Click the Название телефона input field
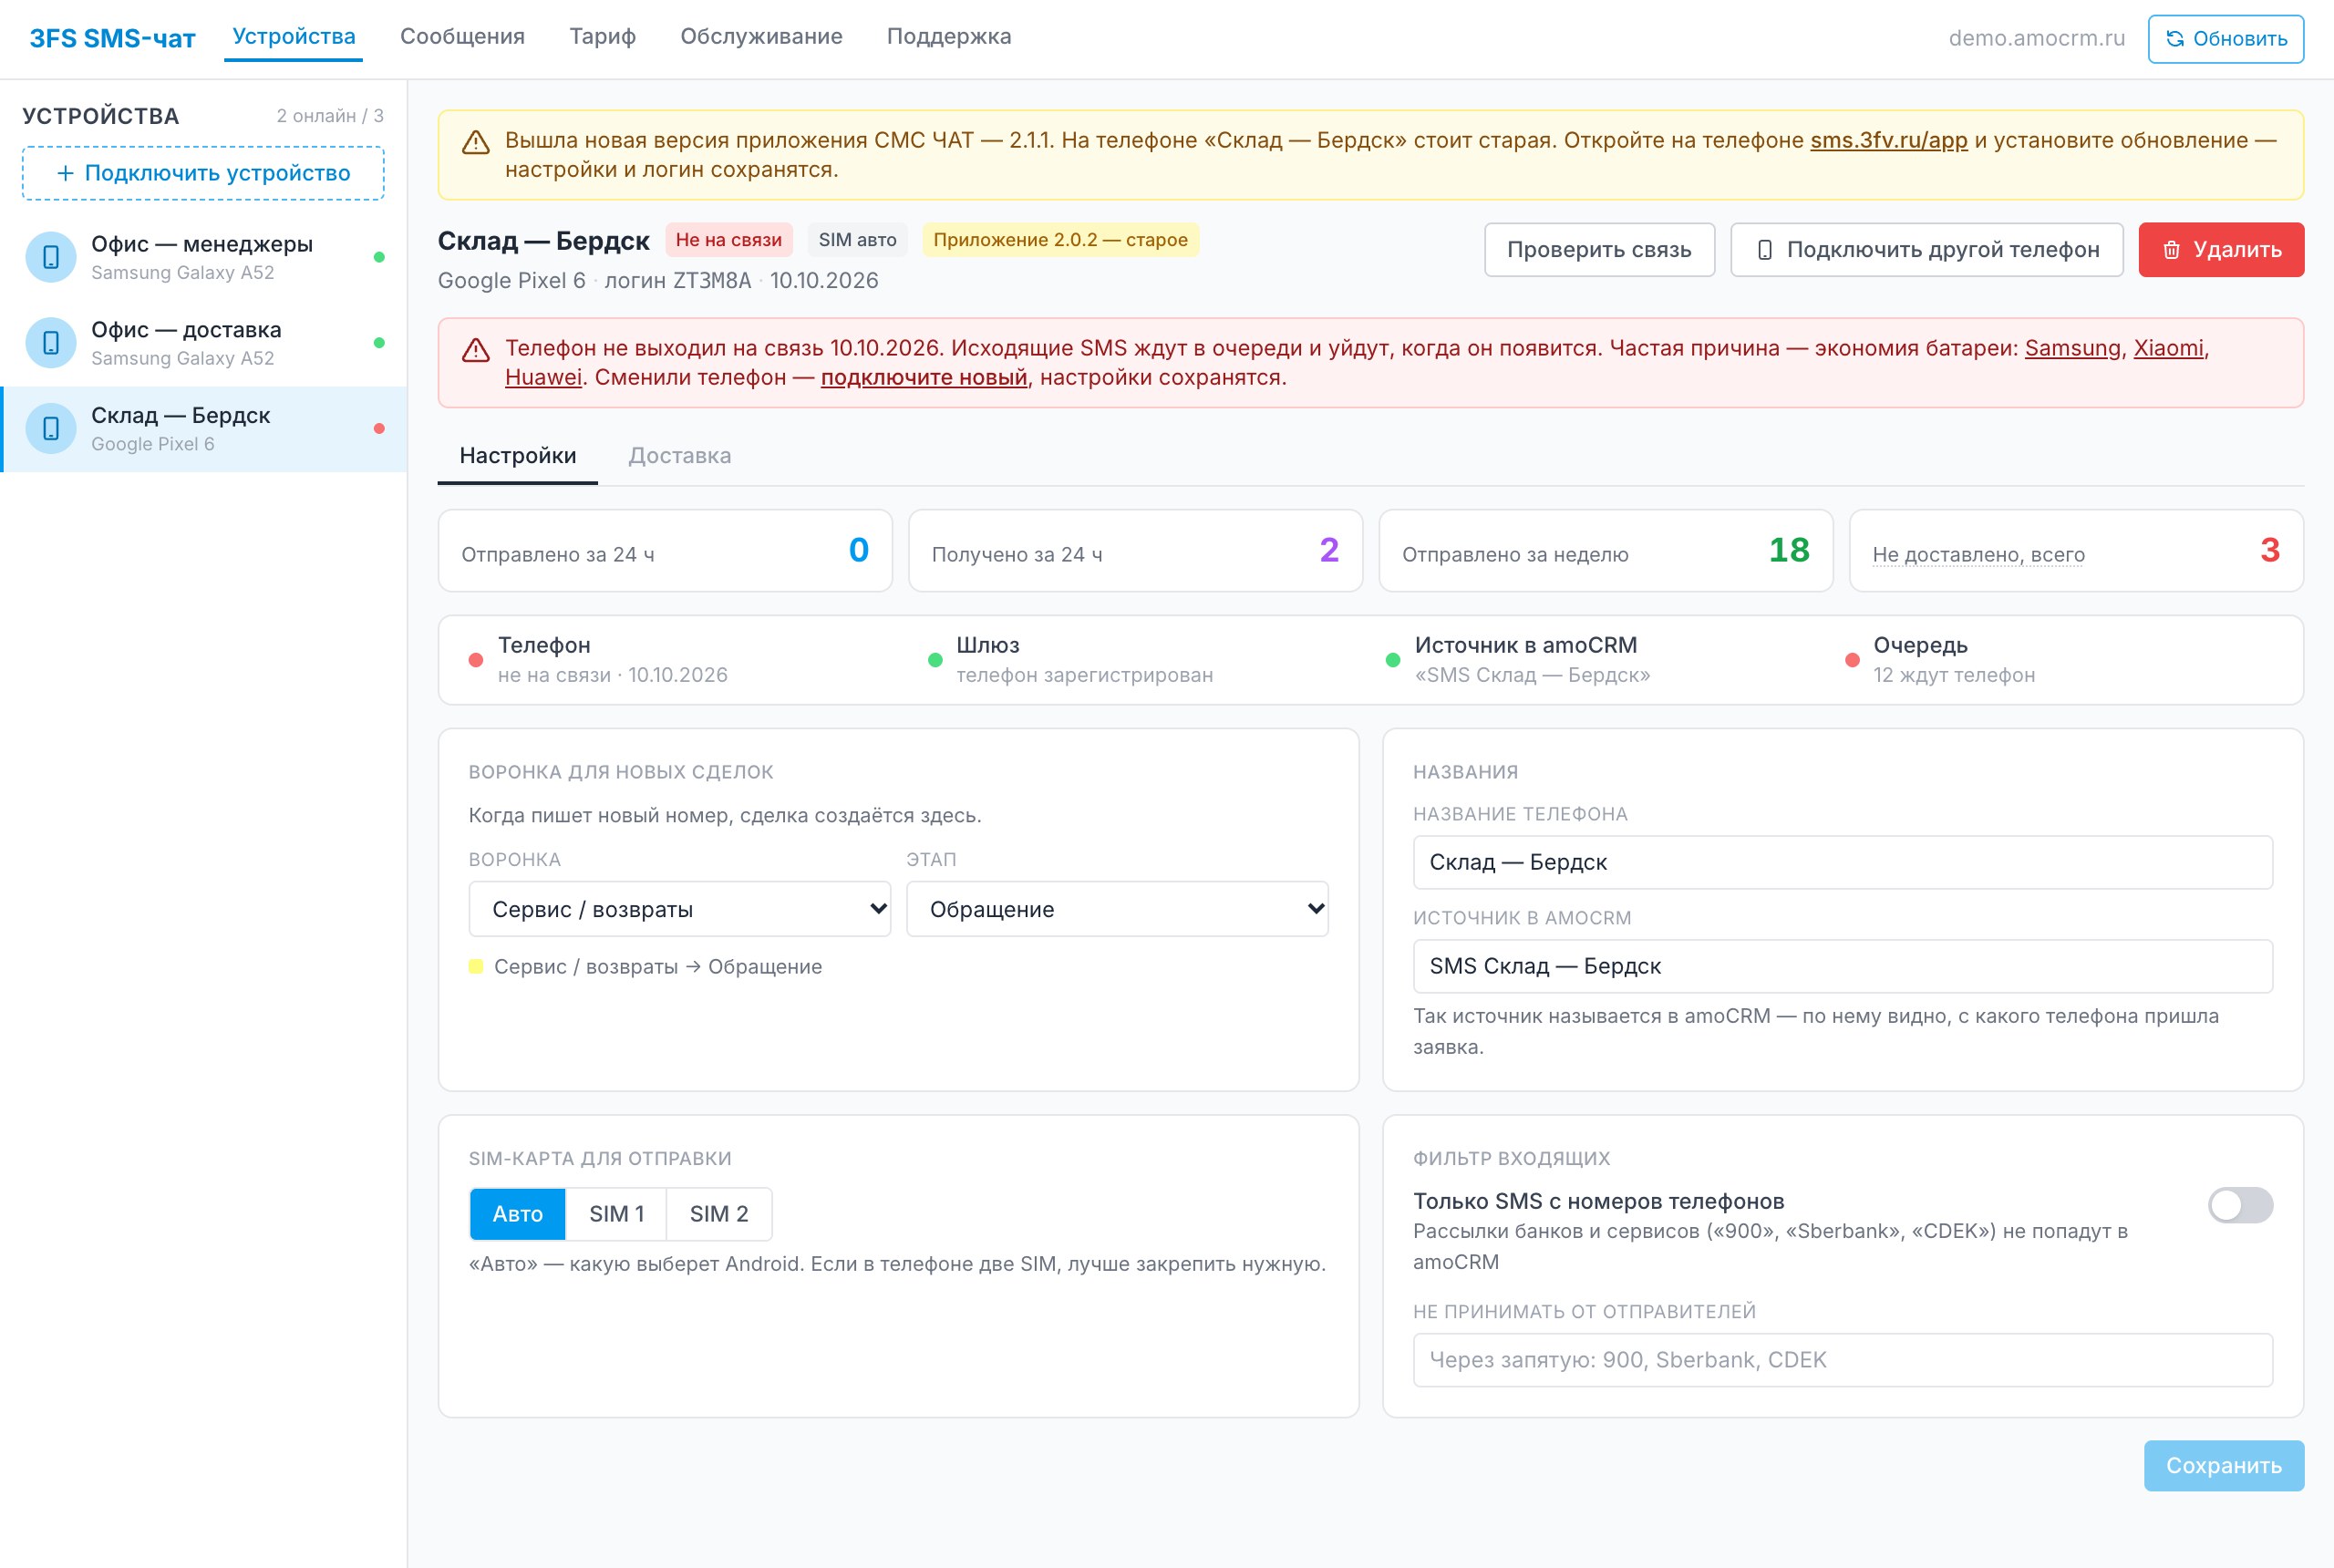 pos(1842,862)
